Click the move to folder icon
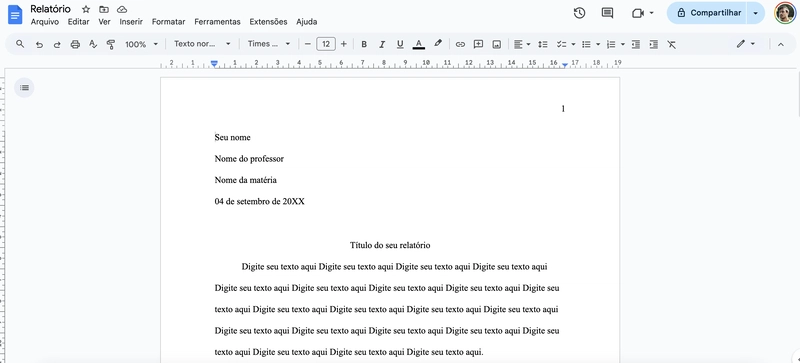This screenshot has width=800, height=363. point(104,9)
